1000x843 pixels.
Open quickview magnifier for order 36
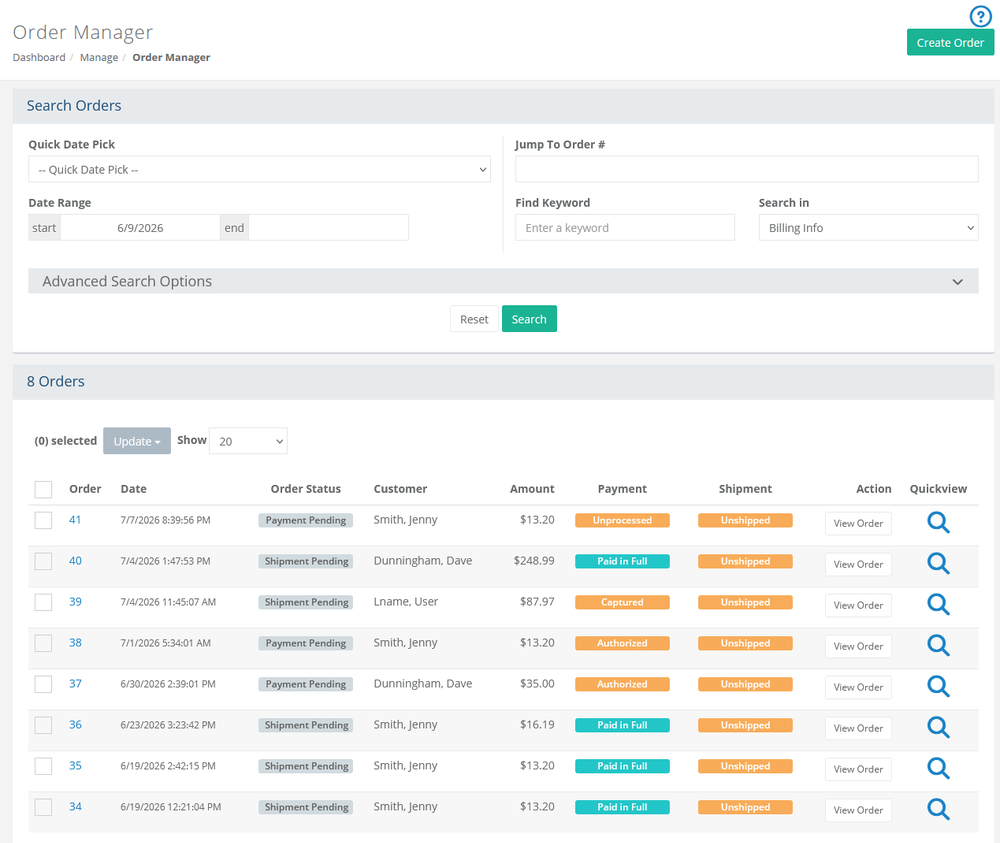(938, 727)
